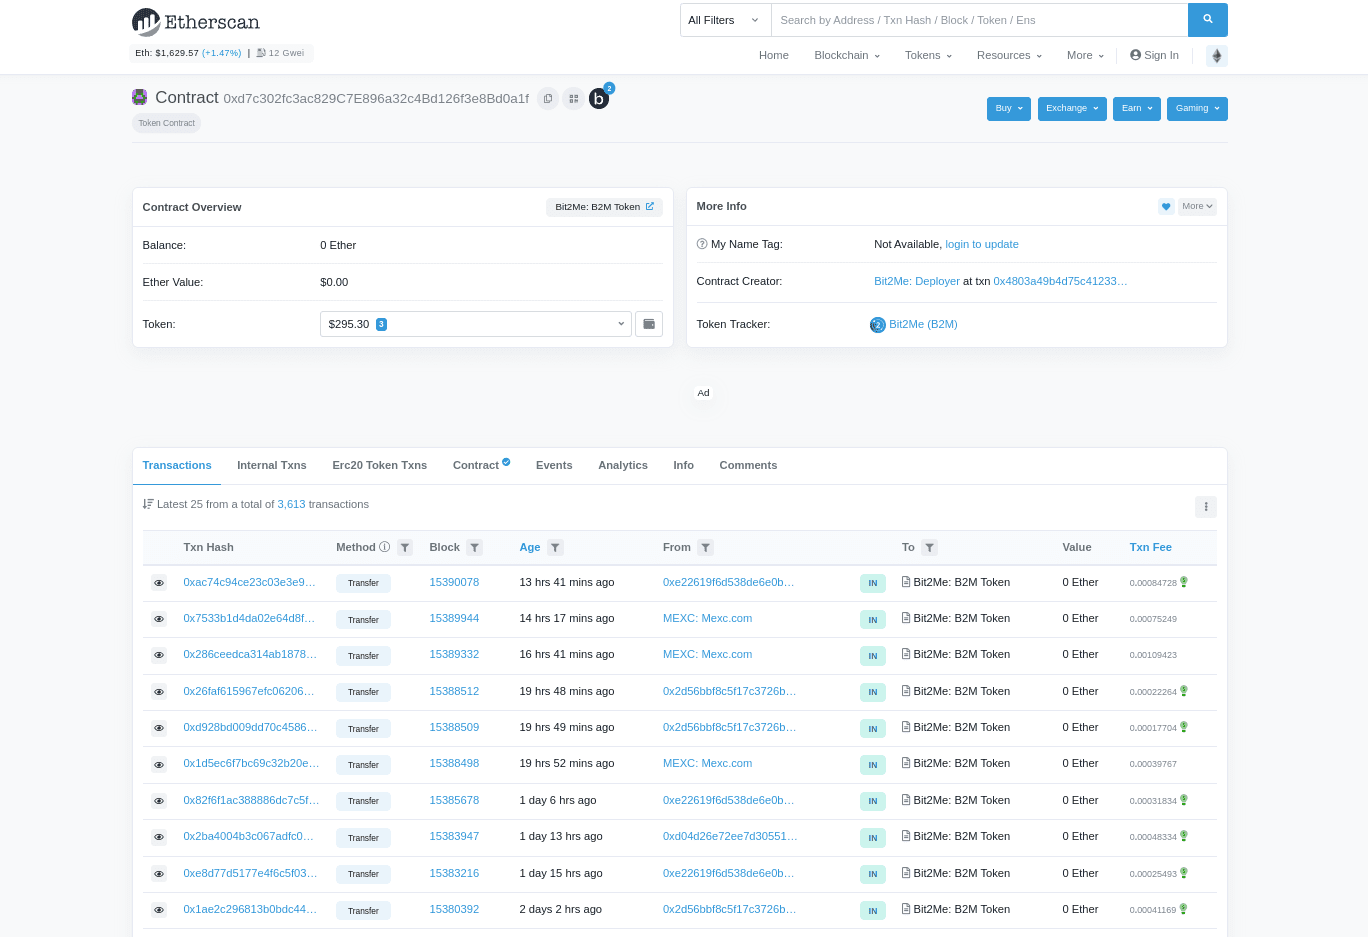Expand the Tokens nav menu
The image size is (1368, 937).
[x=928, y=56]
